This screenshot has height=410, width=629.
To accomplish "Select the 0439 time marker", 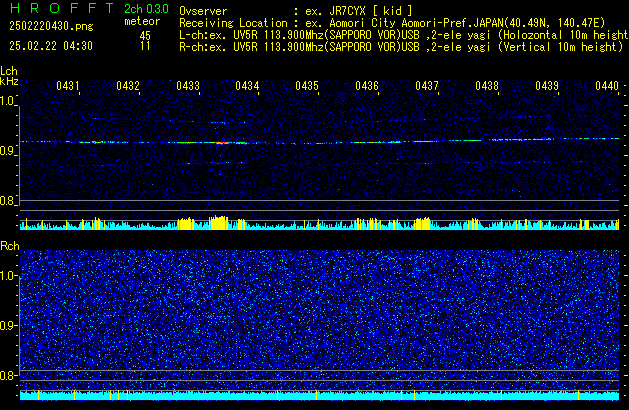I will 547,86.
